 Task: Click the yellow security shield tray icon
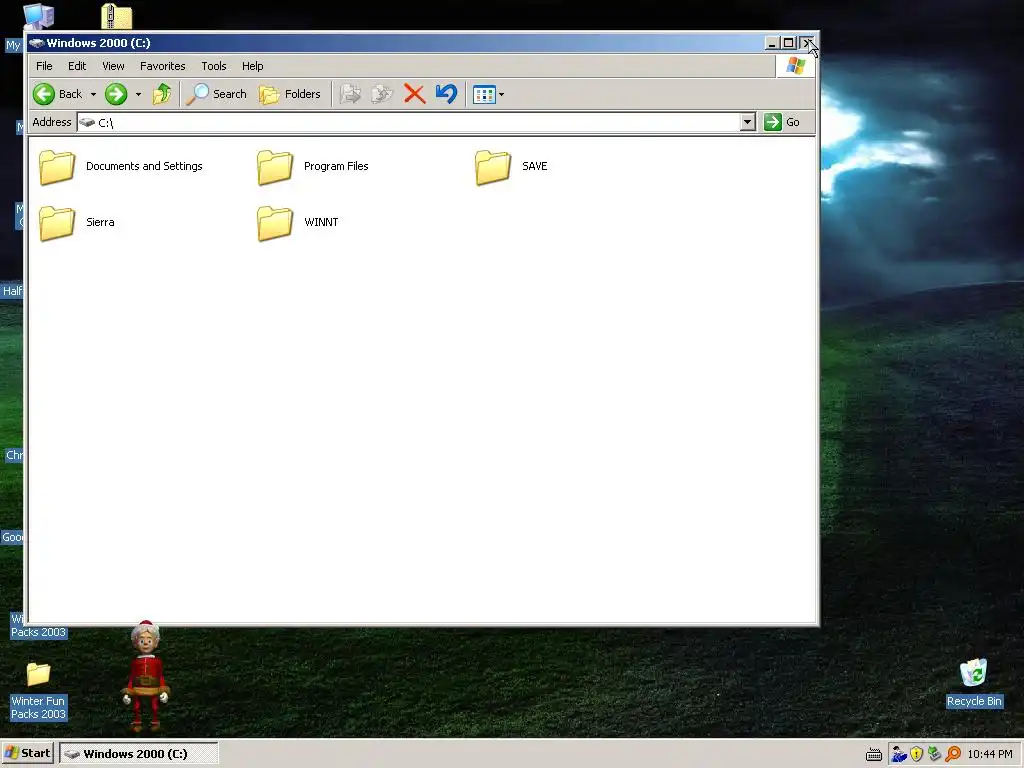pos(917,754)
